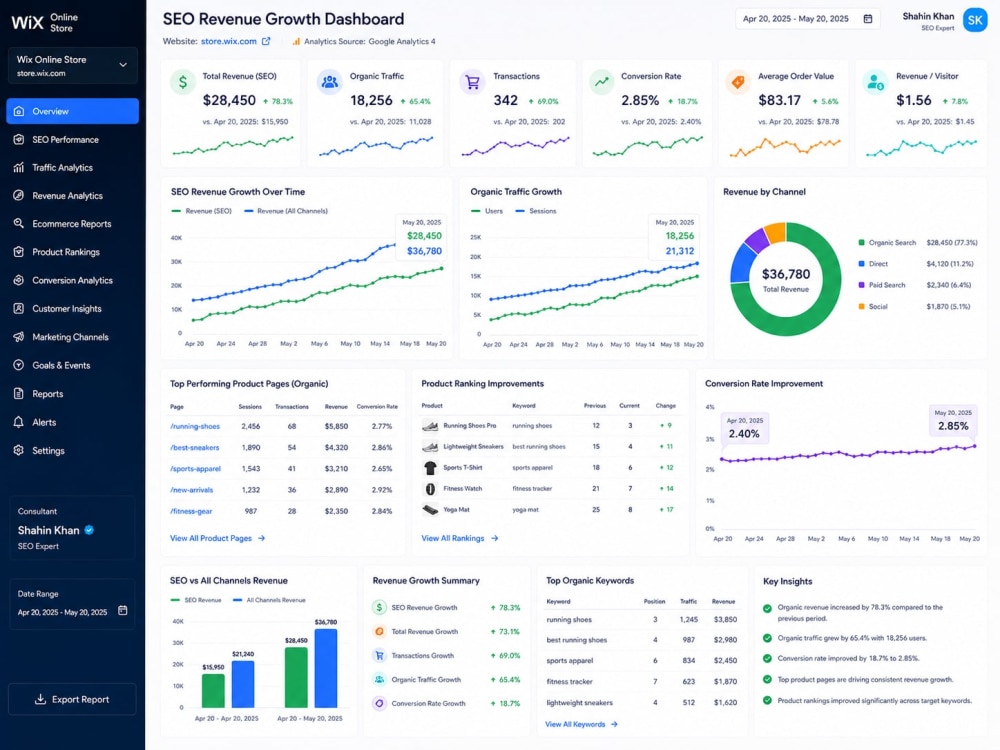The image size is (1000, 750).
Task: Open the /fitness-gear page link
Action: click(x=191, y=511)
